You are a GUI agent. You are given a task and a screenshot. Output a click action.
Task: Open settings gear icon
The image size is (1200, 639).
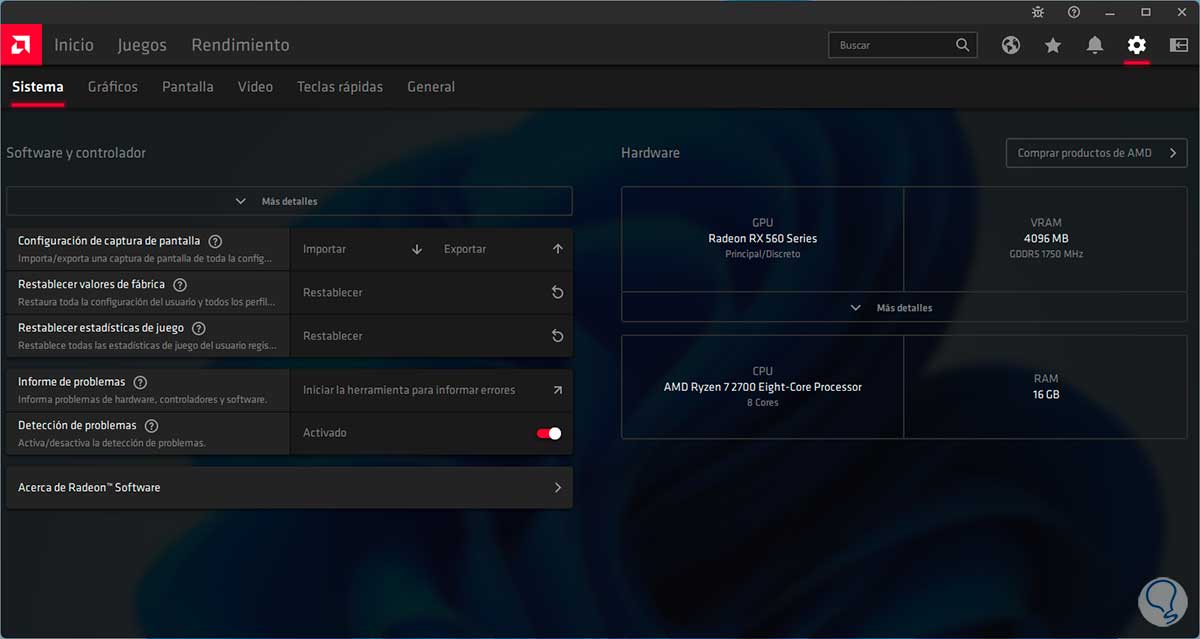click(1137, 45)
